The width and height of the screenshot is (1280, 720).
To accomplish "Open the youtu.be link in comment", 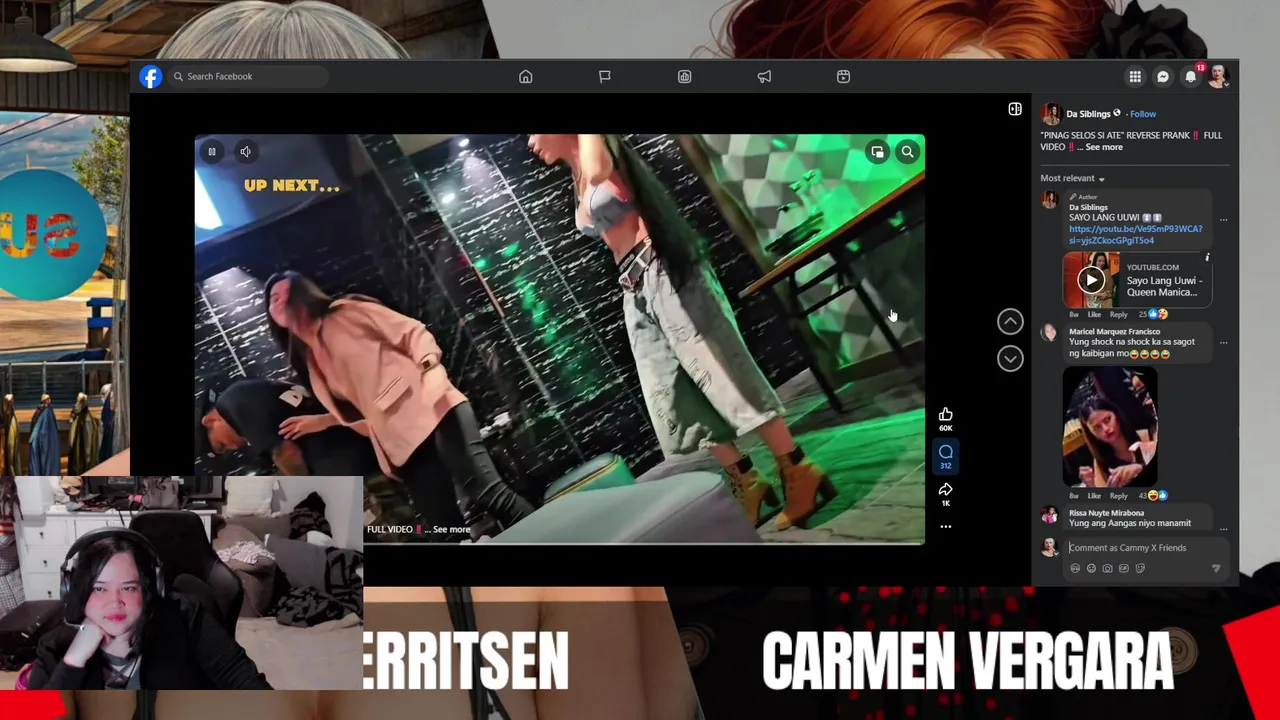I will (x=1135, y=235).
